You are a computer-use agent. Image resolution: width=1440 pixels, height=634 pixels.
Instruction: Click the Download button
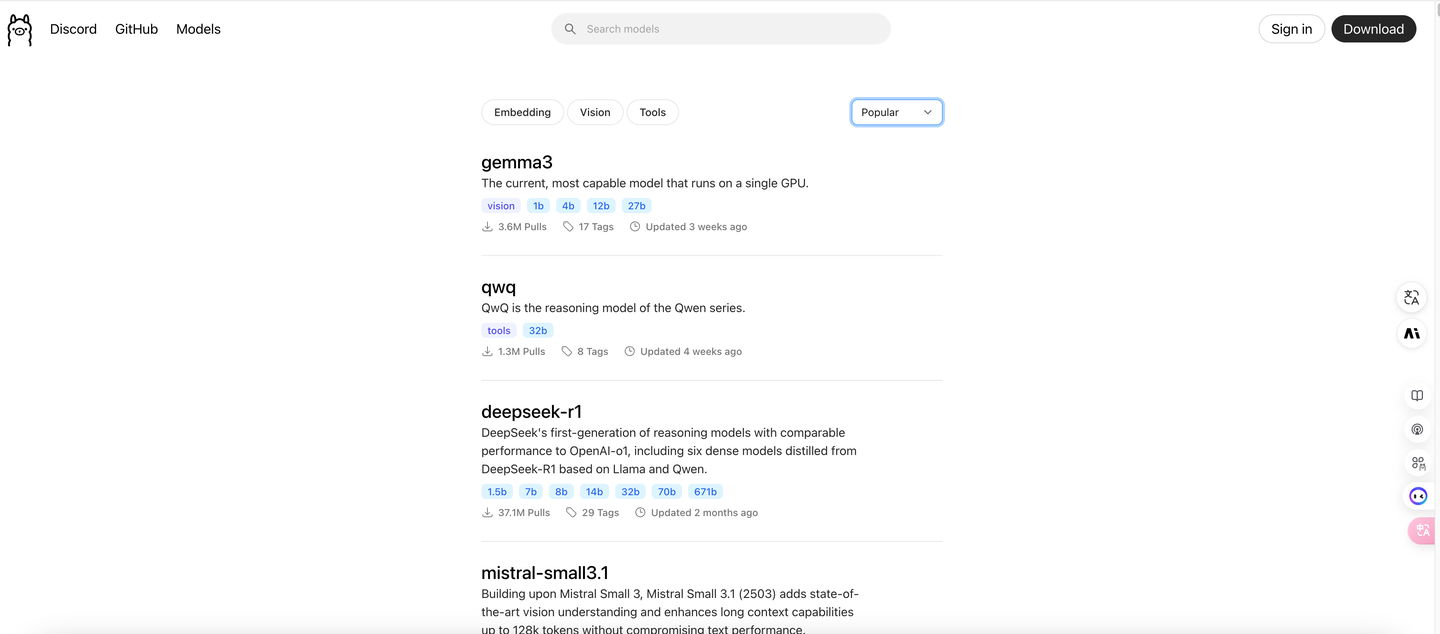(x=1373, y=28)
